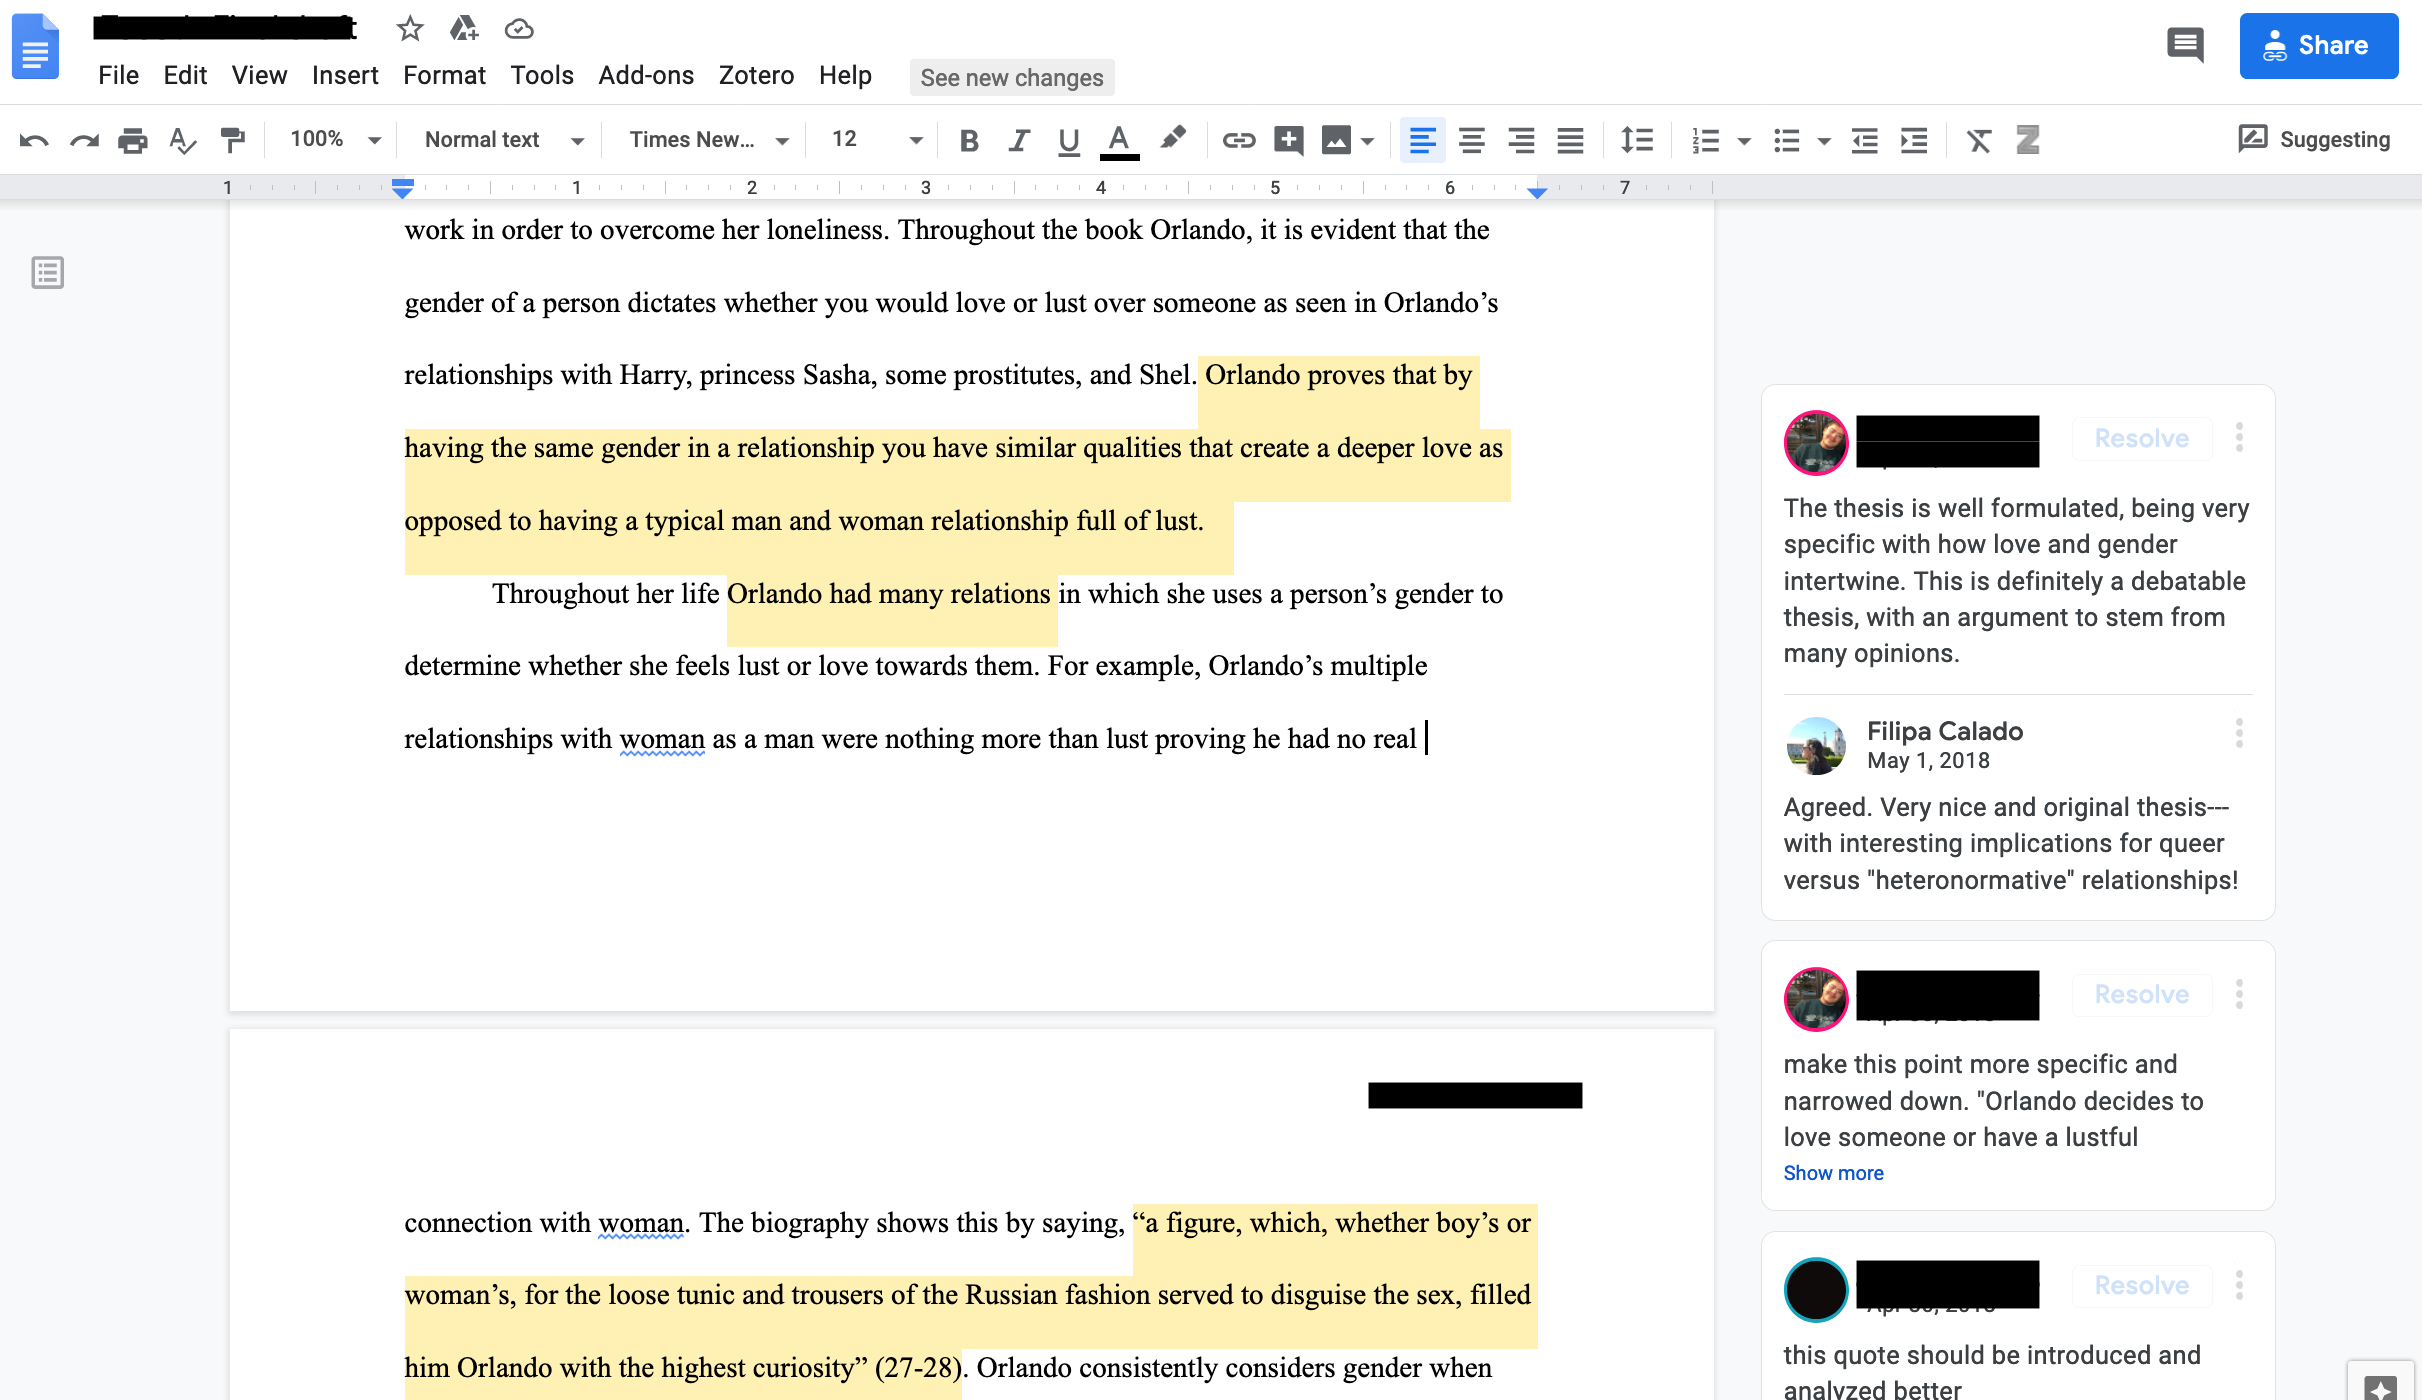Click the clear formatting icon

(1978, 140)
